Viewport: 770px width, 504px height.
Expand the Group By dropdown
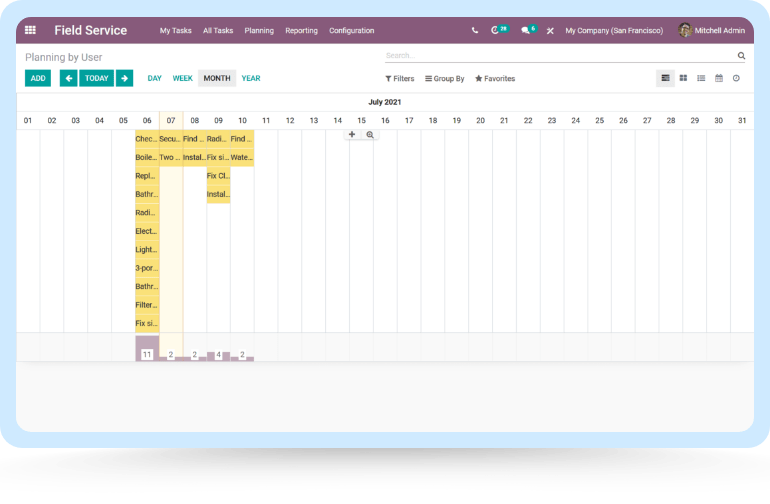click(445, 78)
